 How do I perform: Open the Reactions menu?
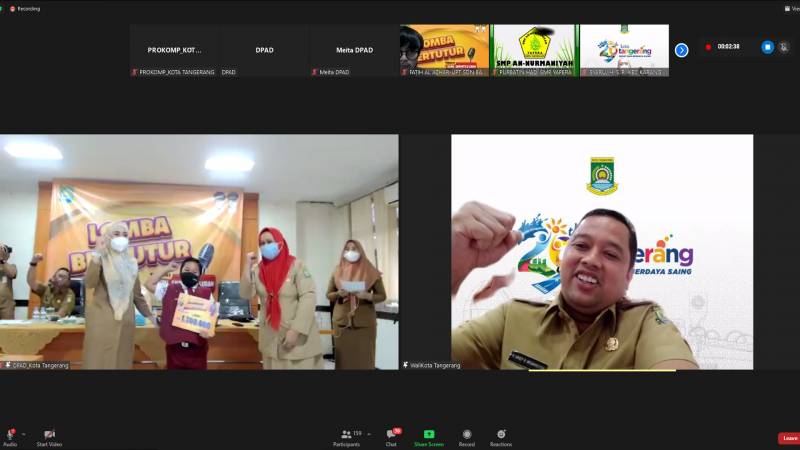coord(500,435)
